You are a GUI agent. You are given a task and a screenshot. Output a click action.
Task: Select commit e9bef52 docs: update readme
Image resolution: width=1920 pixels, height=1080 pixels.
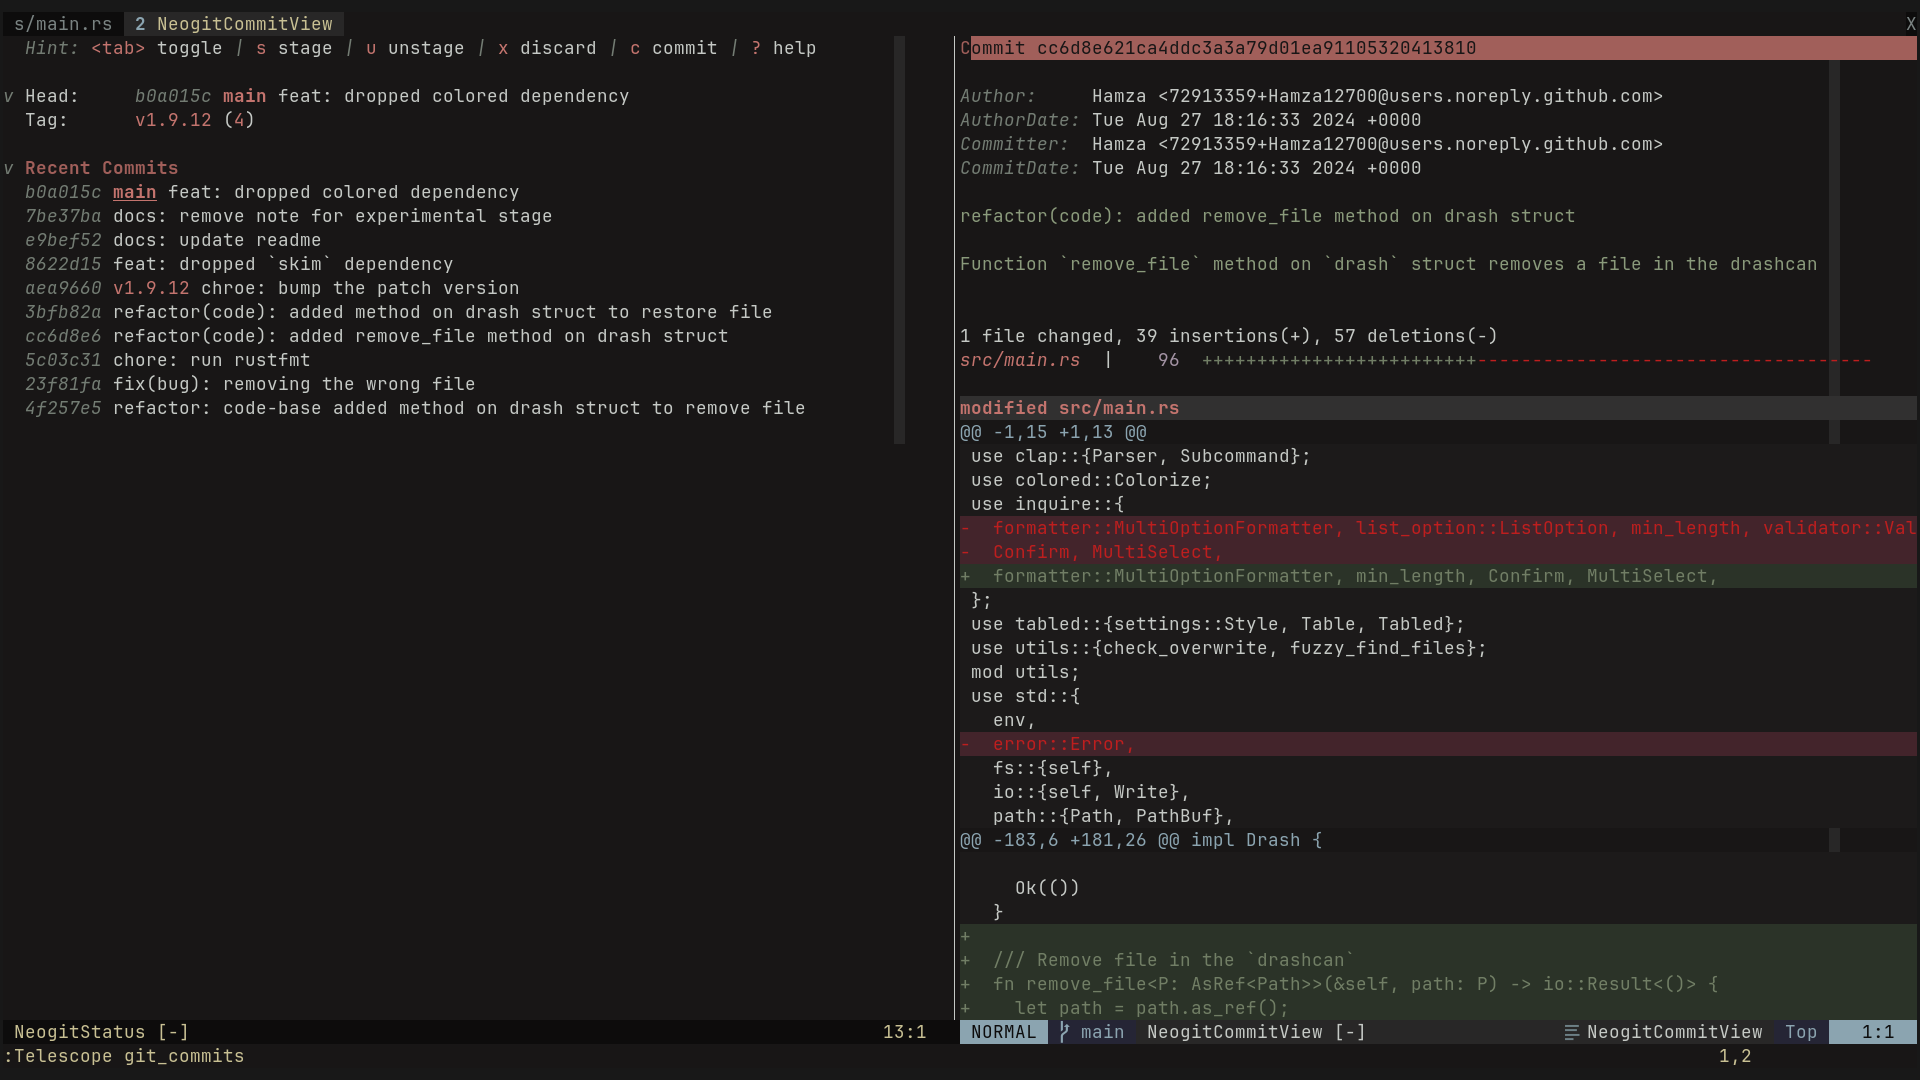pyautogui.click(x=173, y=240)
